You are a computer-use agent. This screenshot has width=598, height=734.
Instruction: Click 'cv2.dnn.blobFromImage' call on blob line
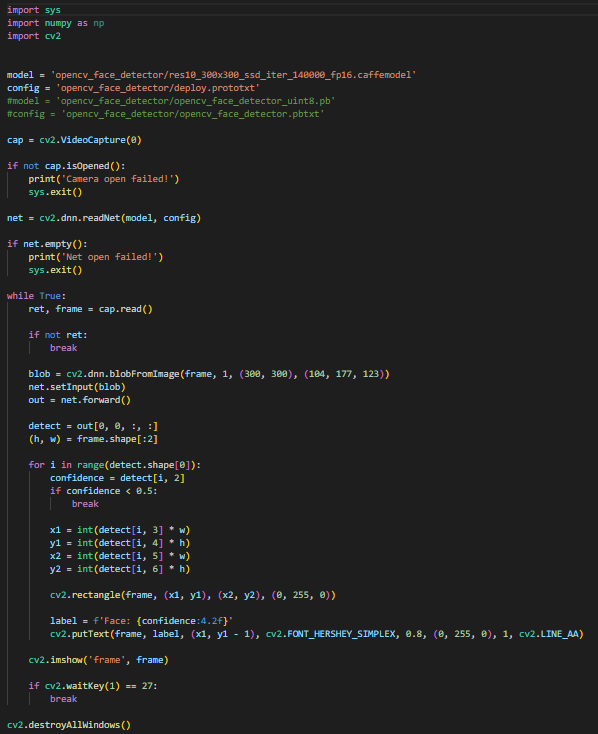point(123,374)
